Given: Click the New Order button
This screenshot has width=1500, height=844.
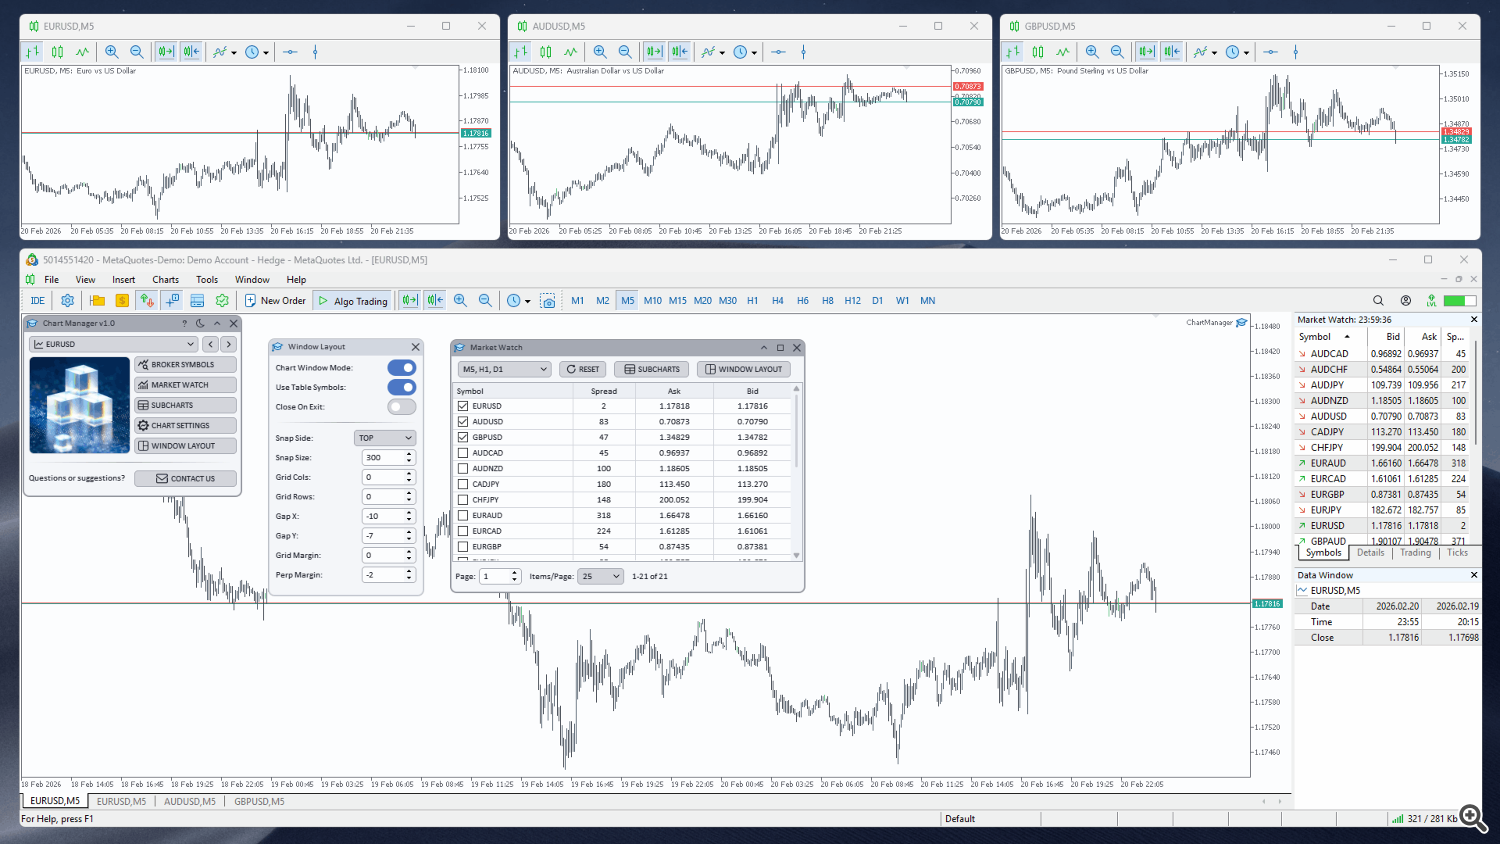Looking at the screenshot, I should point(275,300).
